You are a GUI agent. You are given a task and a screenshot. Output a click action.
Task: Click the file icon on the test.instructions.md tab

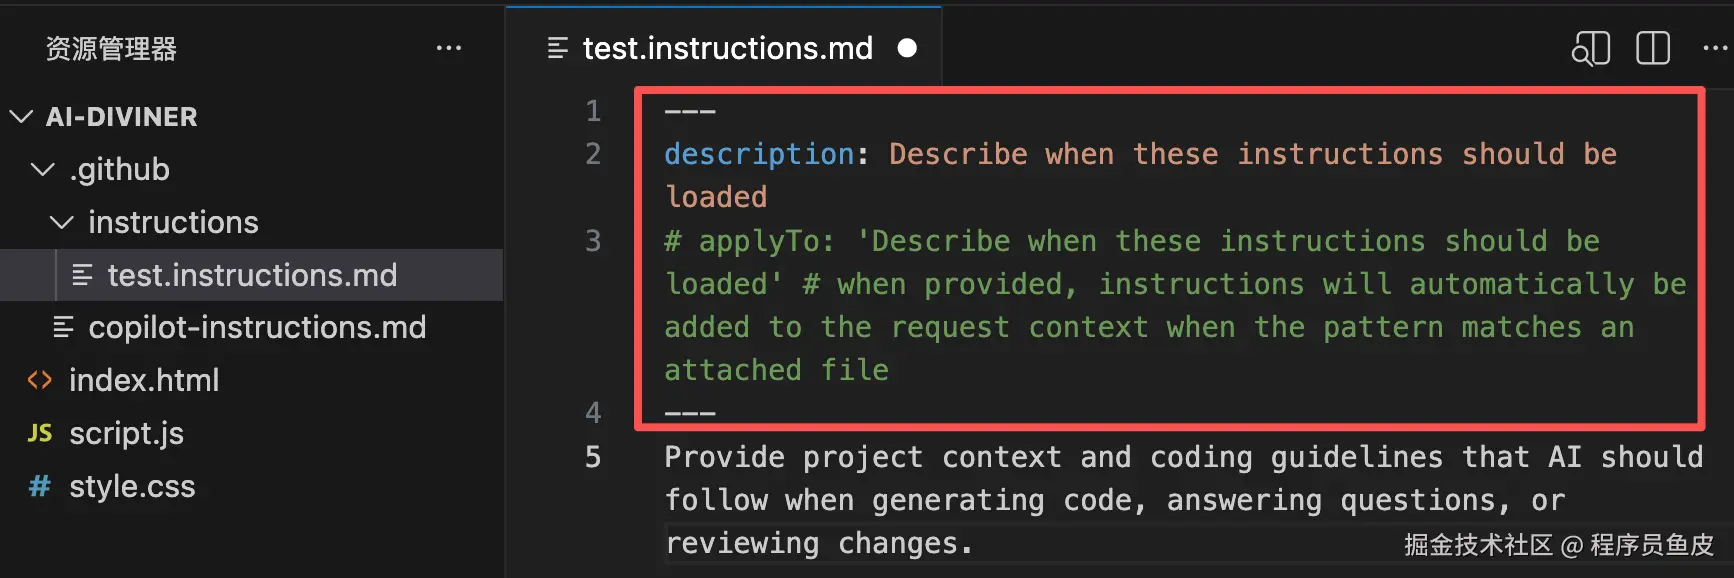click(x=558, y=48)
